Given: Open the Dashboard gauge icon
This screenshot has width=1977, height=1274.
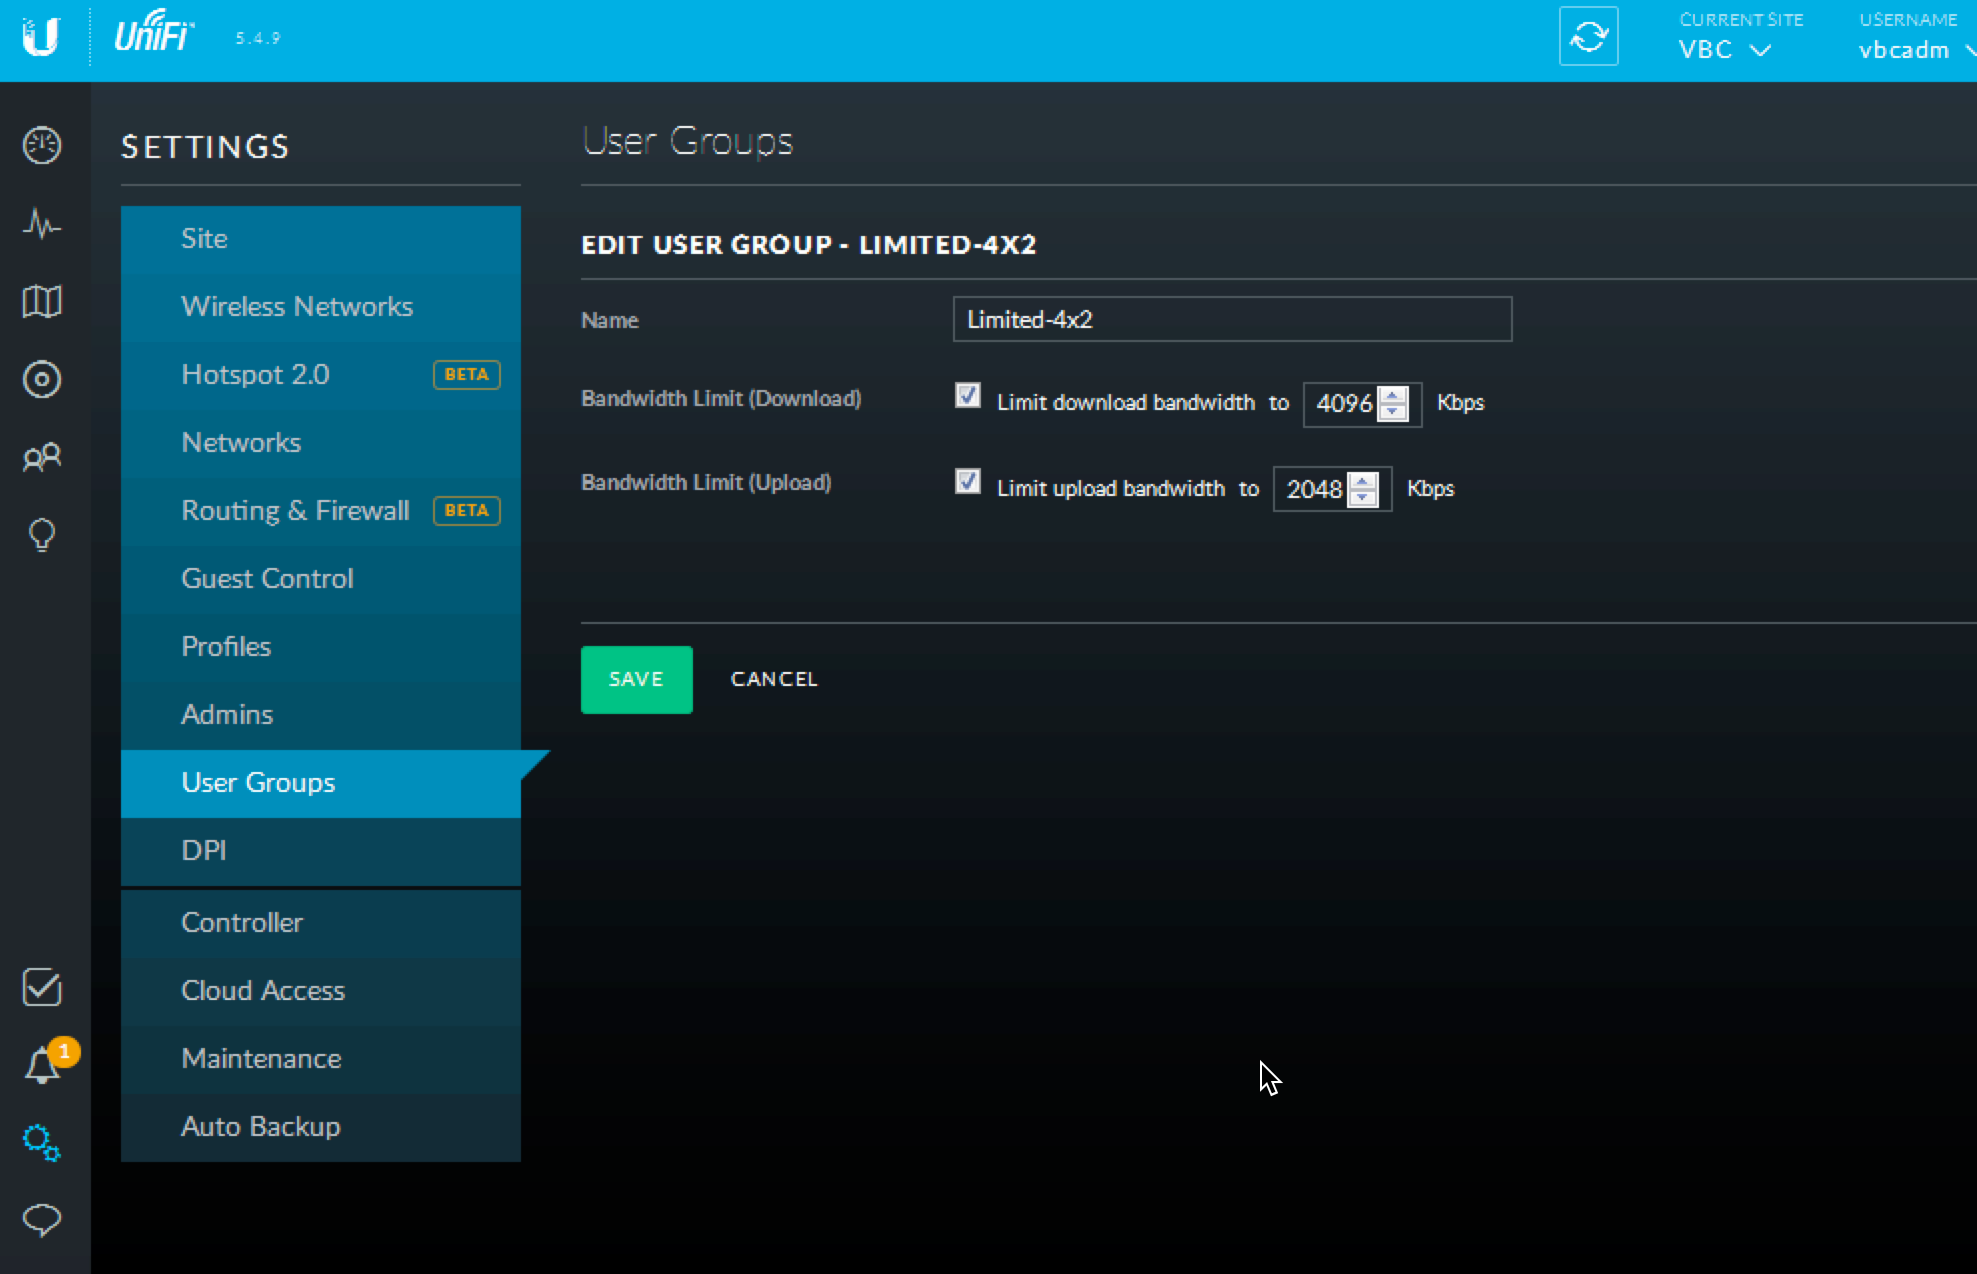Looking at the screenshot, I should click(x=42, y=146).
